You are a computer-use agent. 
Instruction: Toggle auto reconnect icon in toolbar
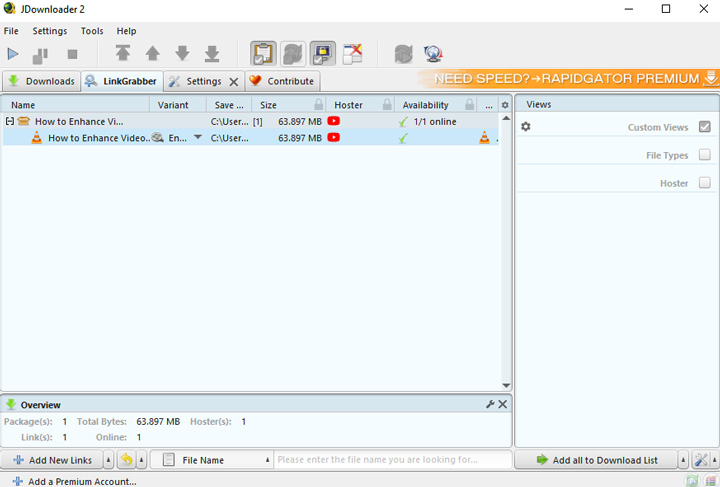pos(293,54)
